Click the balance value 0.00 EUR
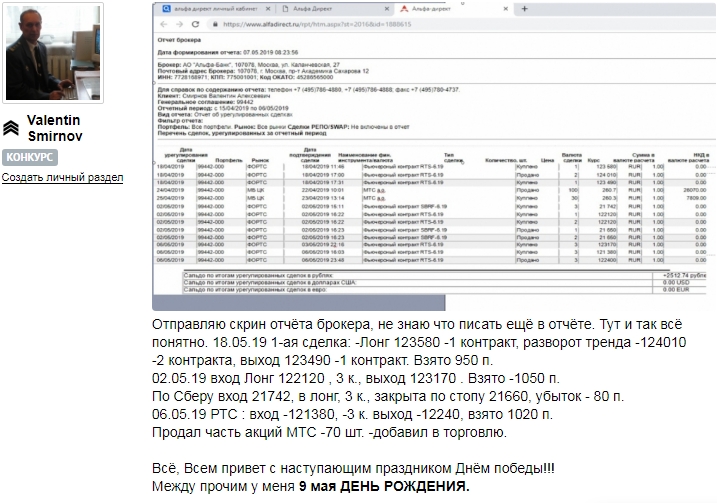 point(676,290)
